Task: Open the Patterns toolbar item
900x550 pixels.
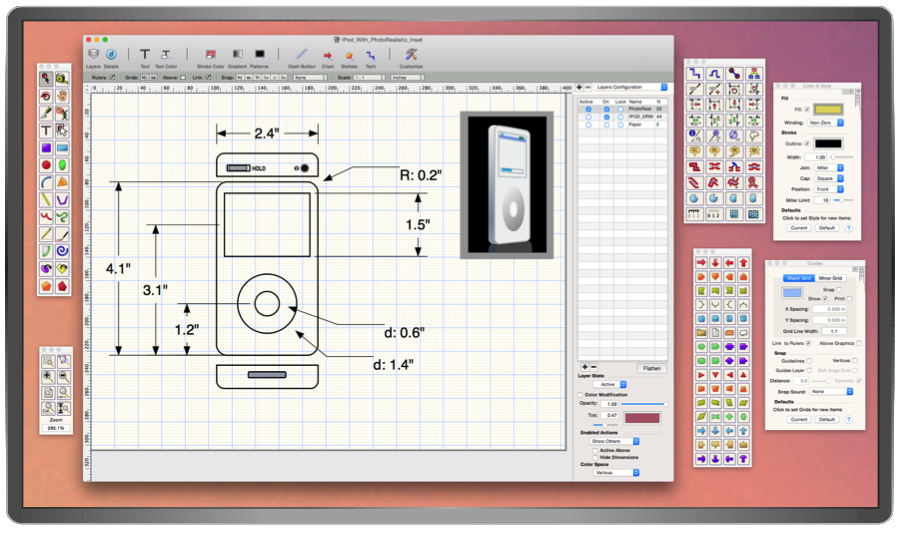Action: click(259, 54)
